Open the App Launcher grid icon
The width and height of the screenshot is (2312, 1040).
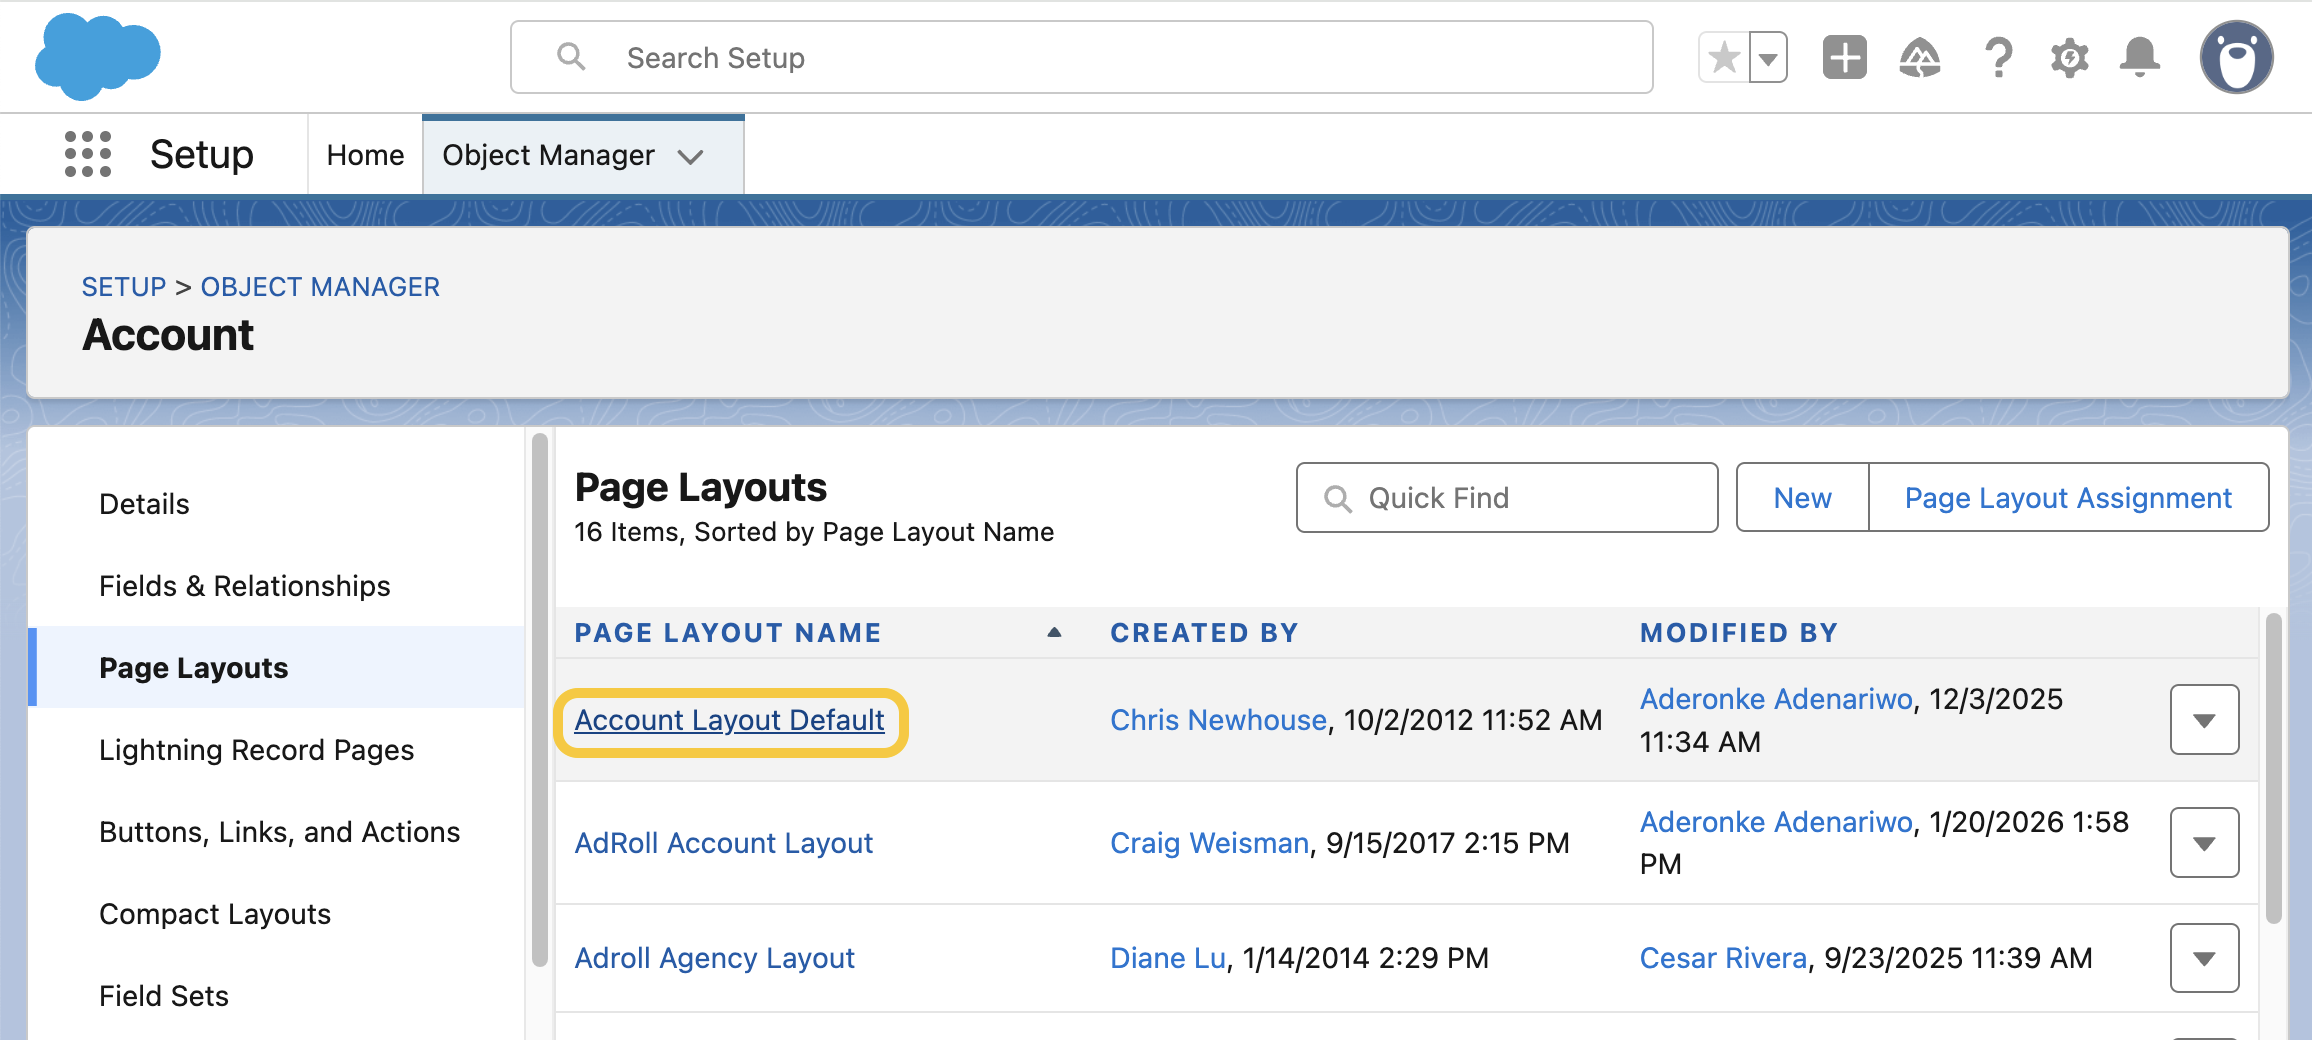click(x=88, y=154)
